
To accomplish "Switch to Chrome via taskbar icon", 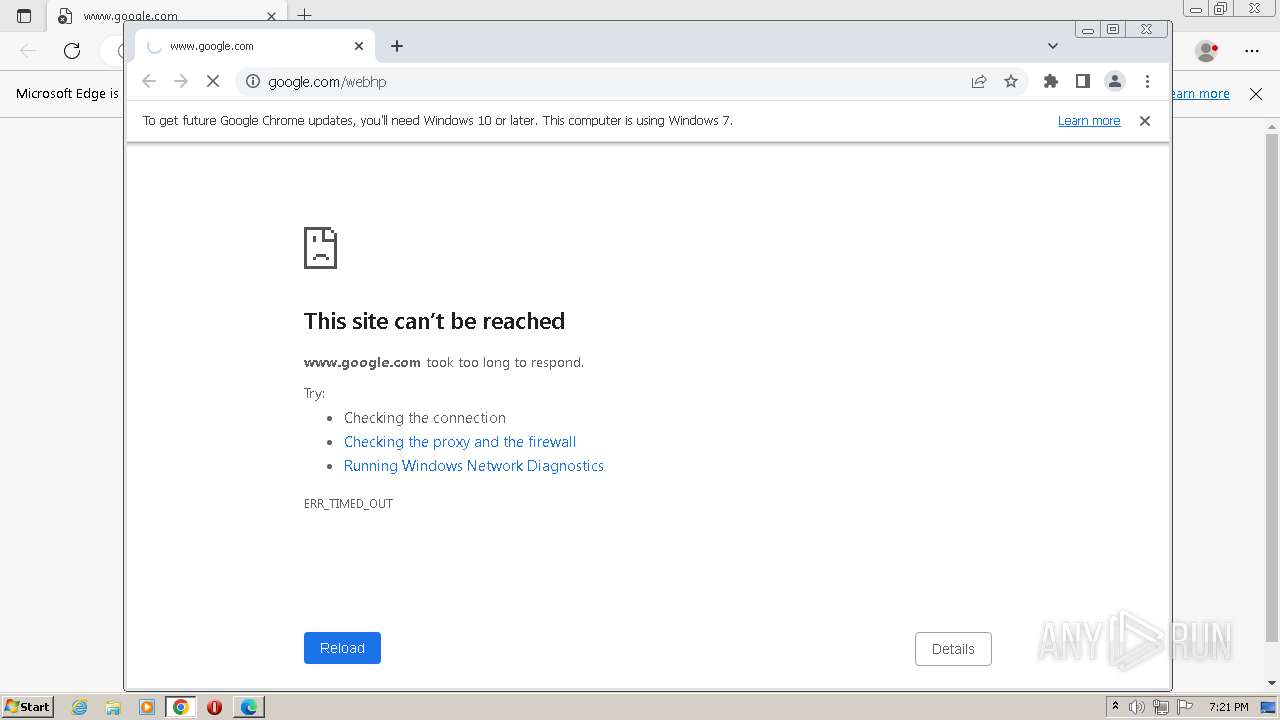I will tap(181, 707).
